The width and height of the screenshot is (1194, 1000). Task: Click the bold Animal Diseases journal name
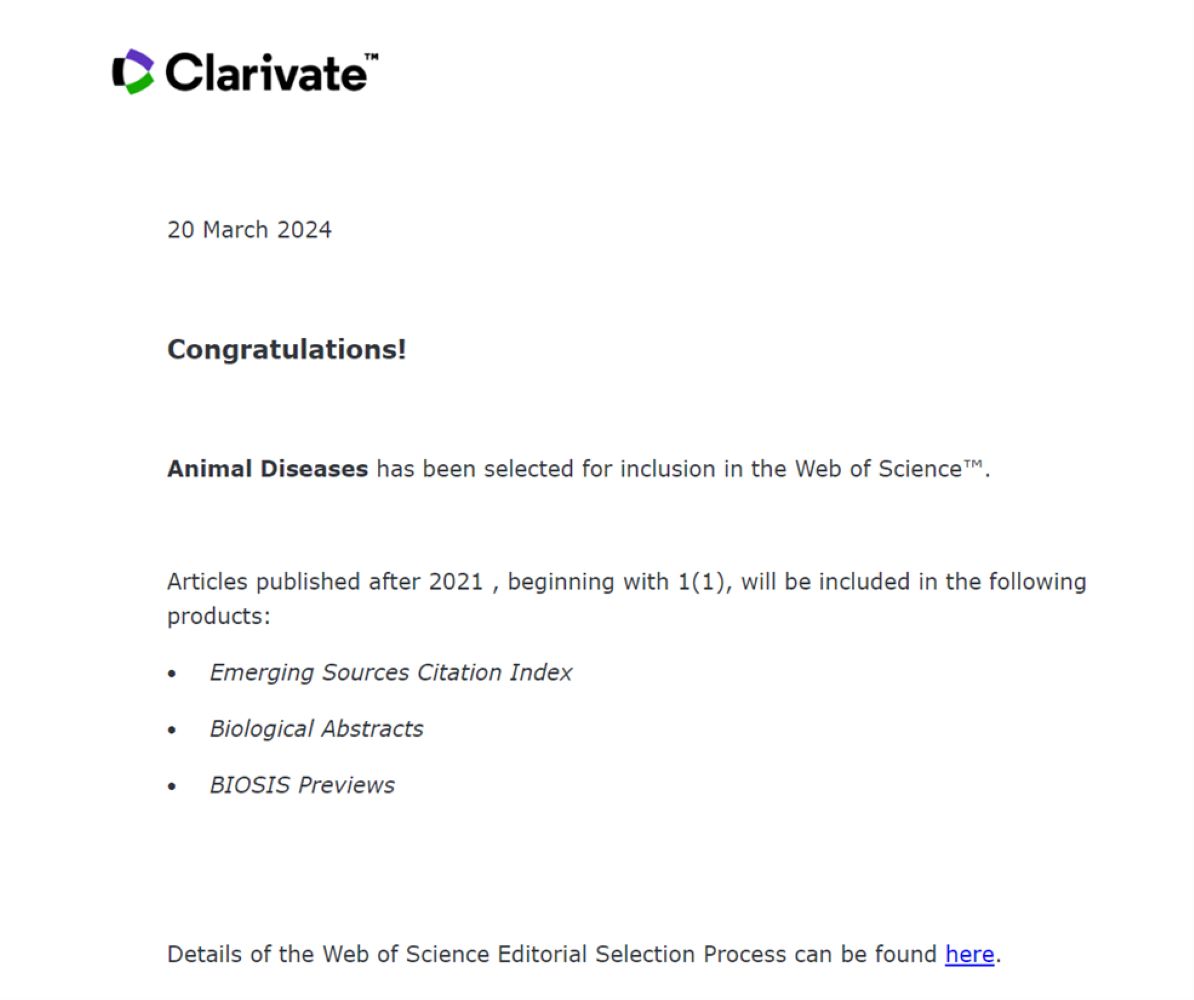pos(267,469)
